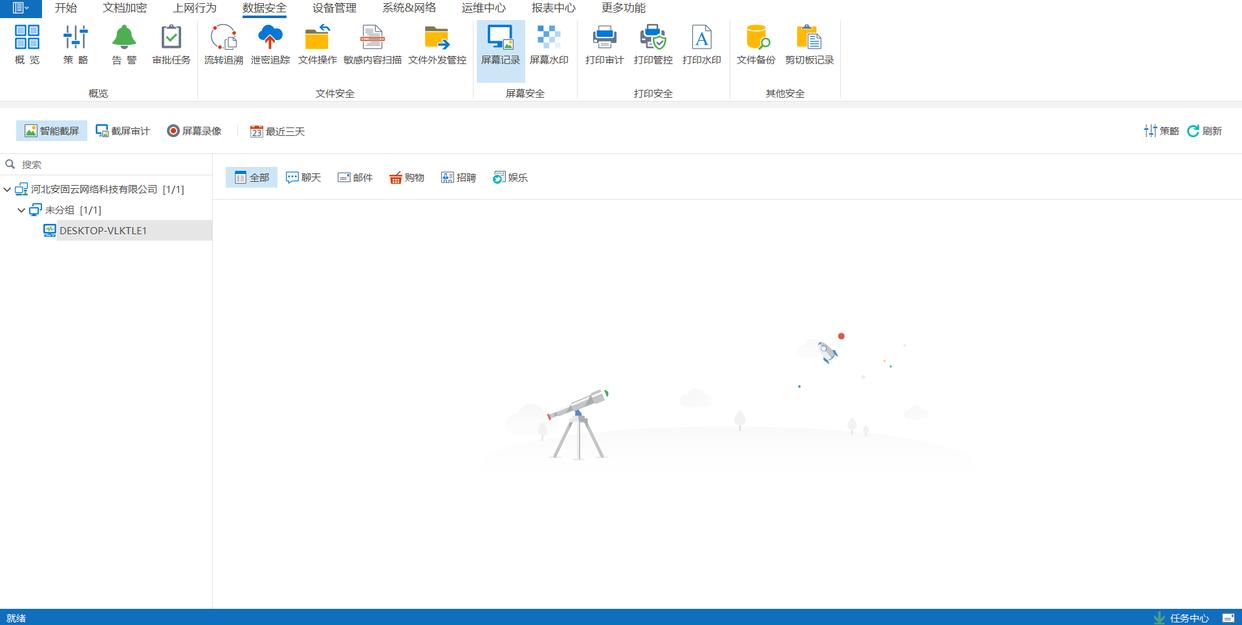This screenshot has width=1242, height=625.
Task: Open 最近三天 date range filter
Action: [x=277, y=131]
